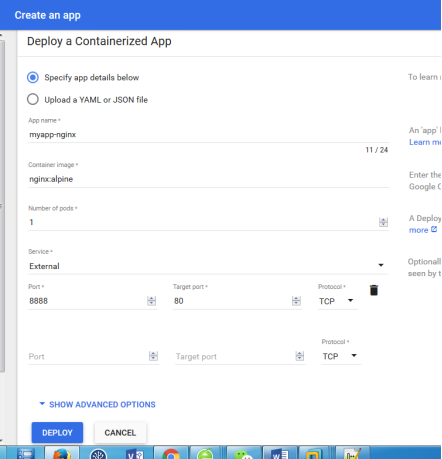Use the stepper on the target port 80 field
The width and height of the screenshot is (442, 459).
coord(296,301)
